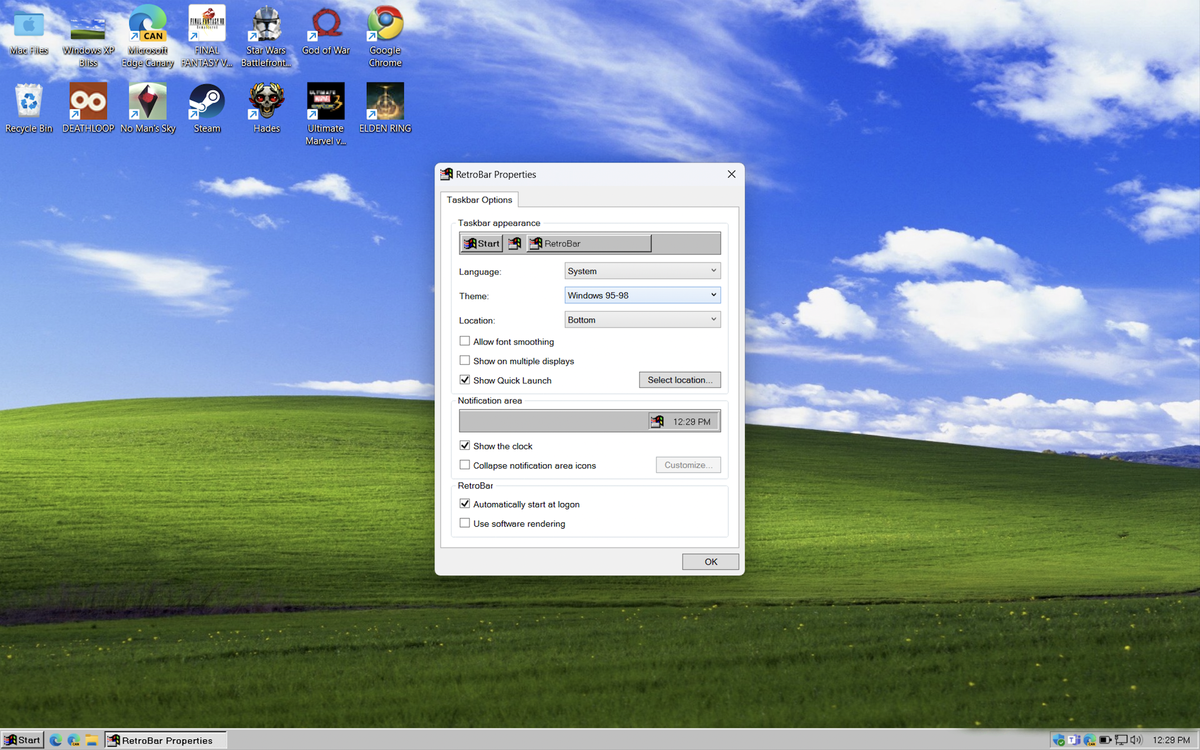Open Windows Security from the system tray
The width and height of the screenshot is (1200, 750).
click(1059, 740)
